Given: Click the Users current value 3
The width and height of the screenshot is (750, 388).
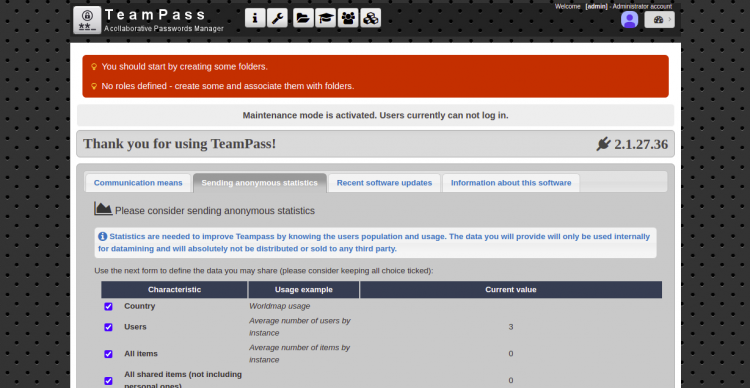Looking at the screenshot, I should click(511, 327).
